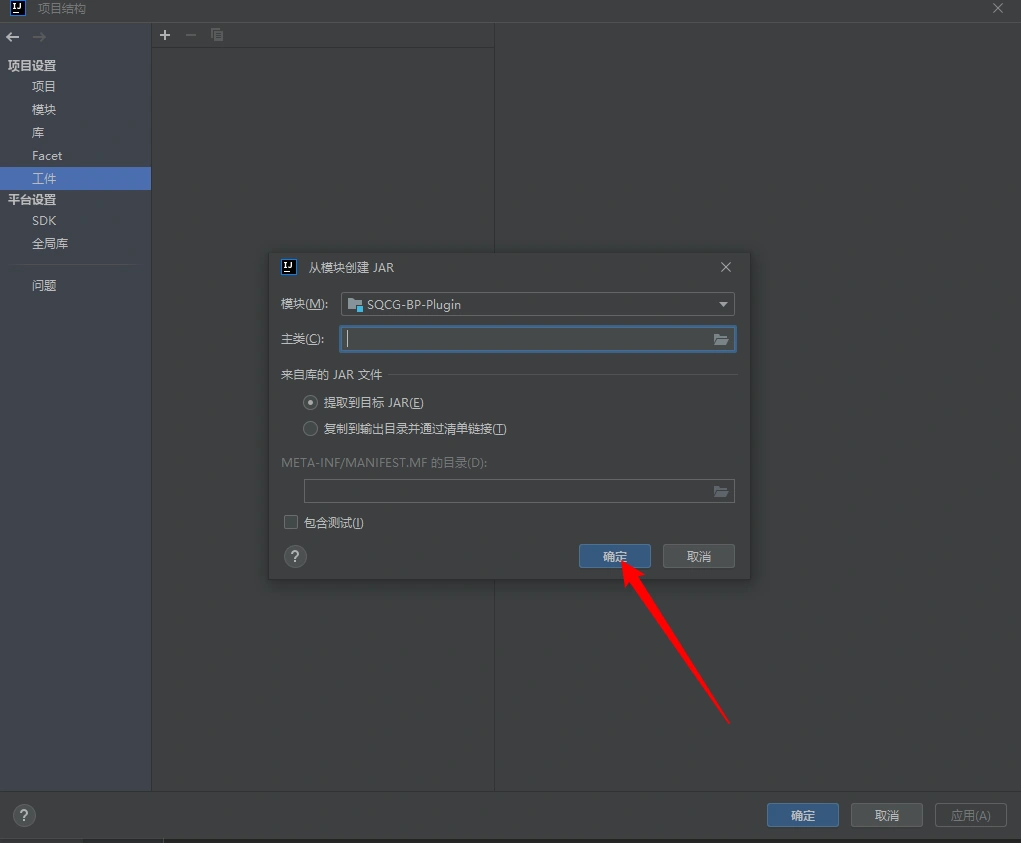Screen dimensions: 1021x843
Task: Select 全局库 in the sidebar
Action: (x=50, y=244)
